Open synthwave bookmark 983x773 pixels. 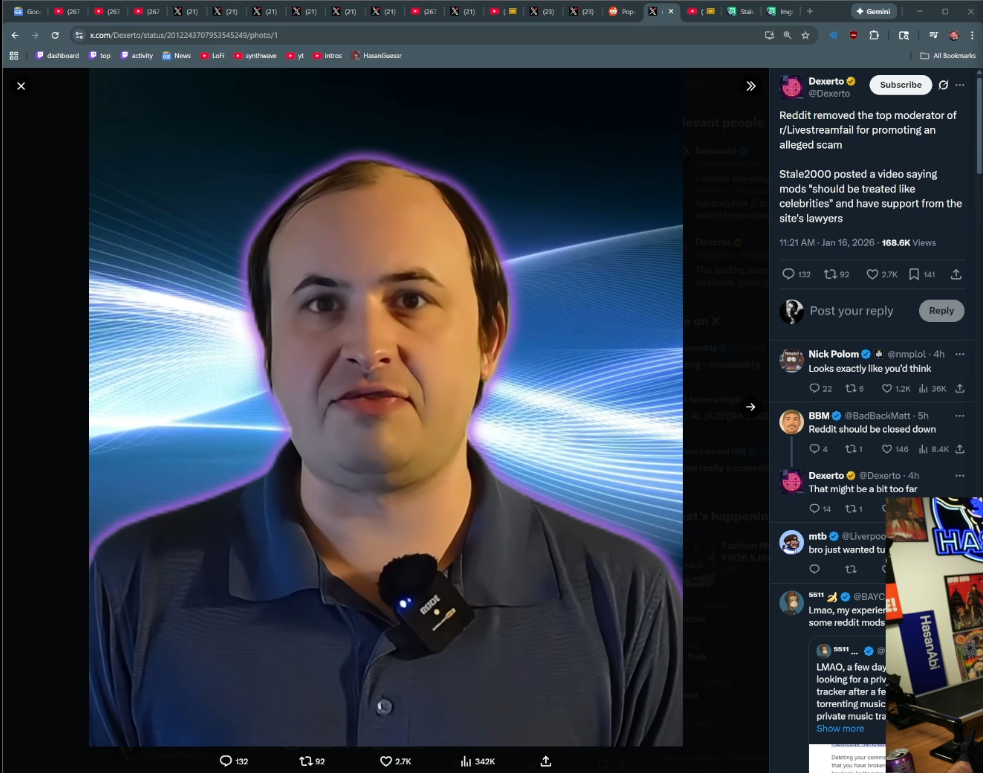click(x=255, y=56)
